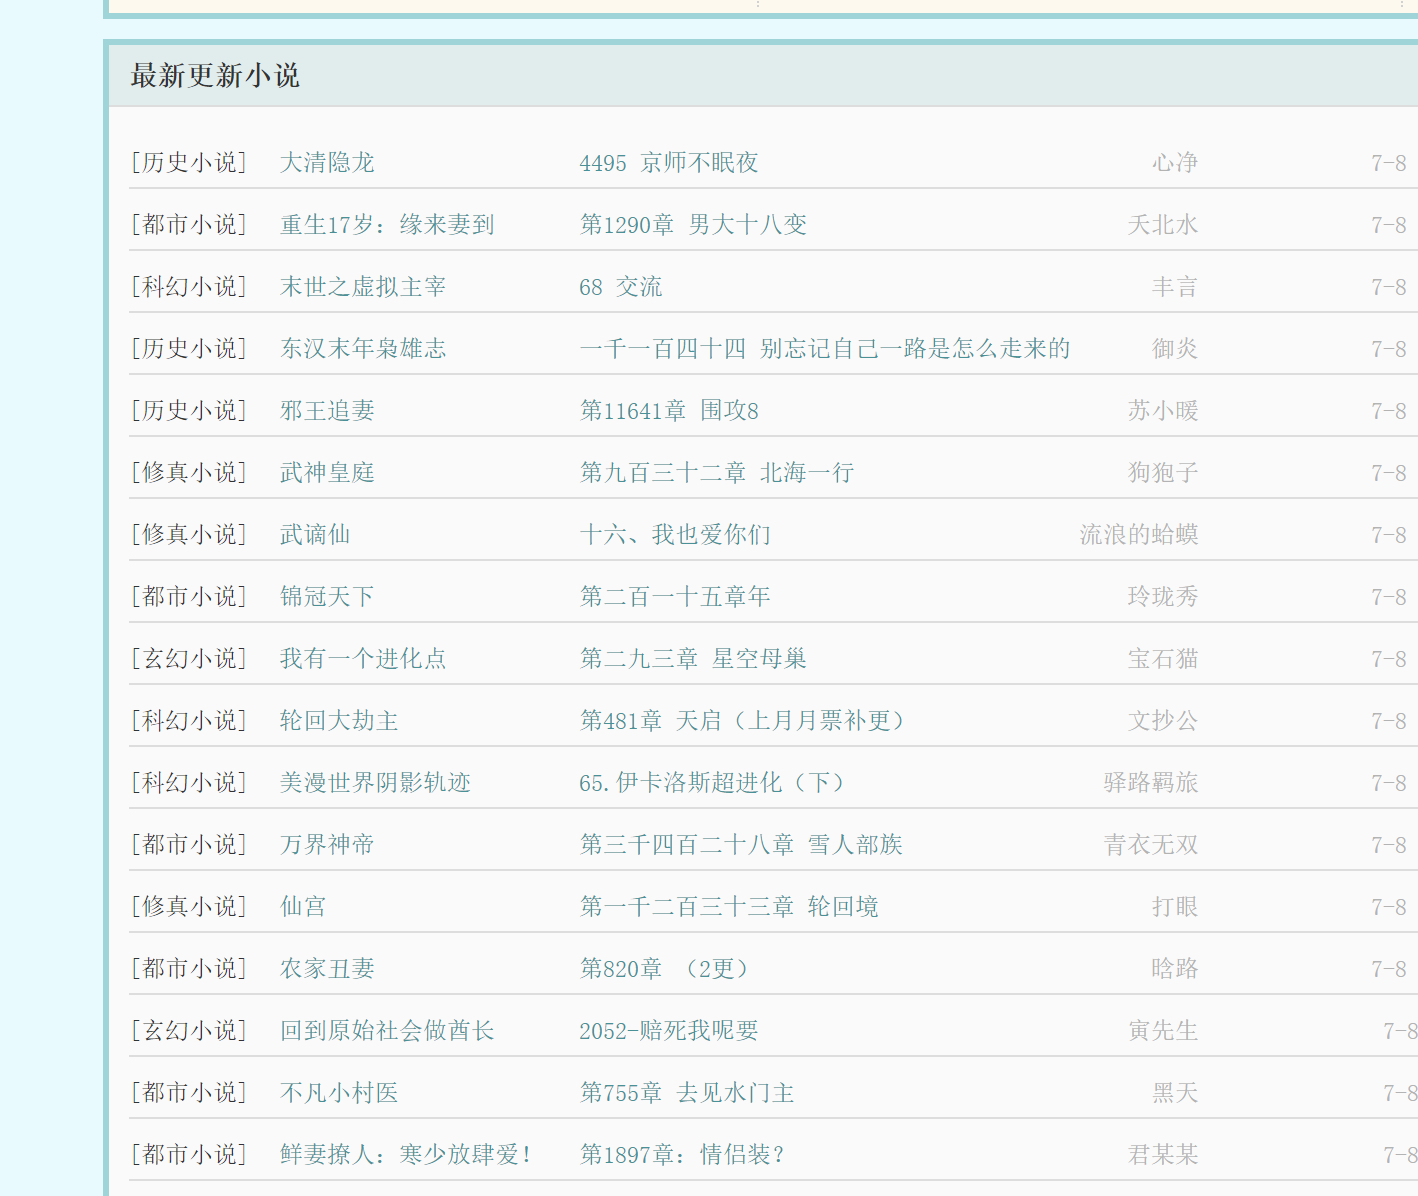Read the chapter 十六、我也爱你们

[675, 535]
